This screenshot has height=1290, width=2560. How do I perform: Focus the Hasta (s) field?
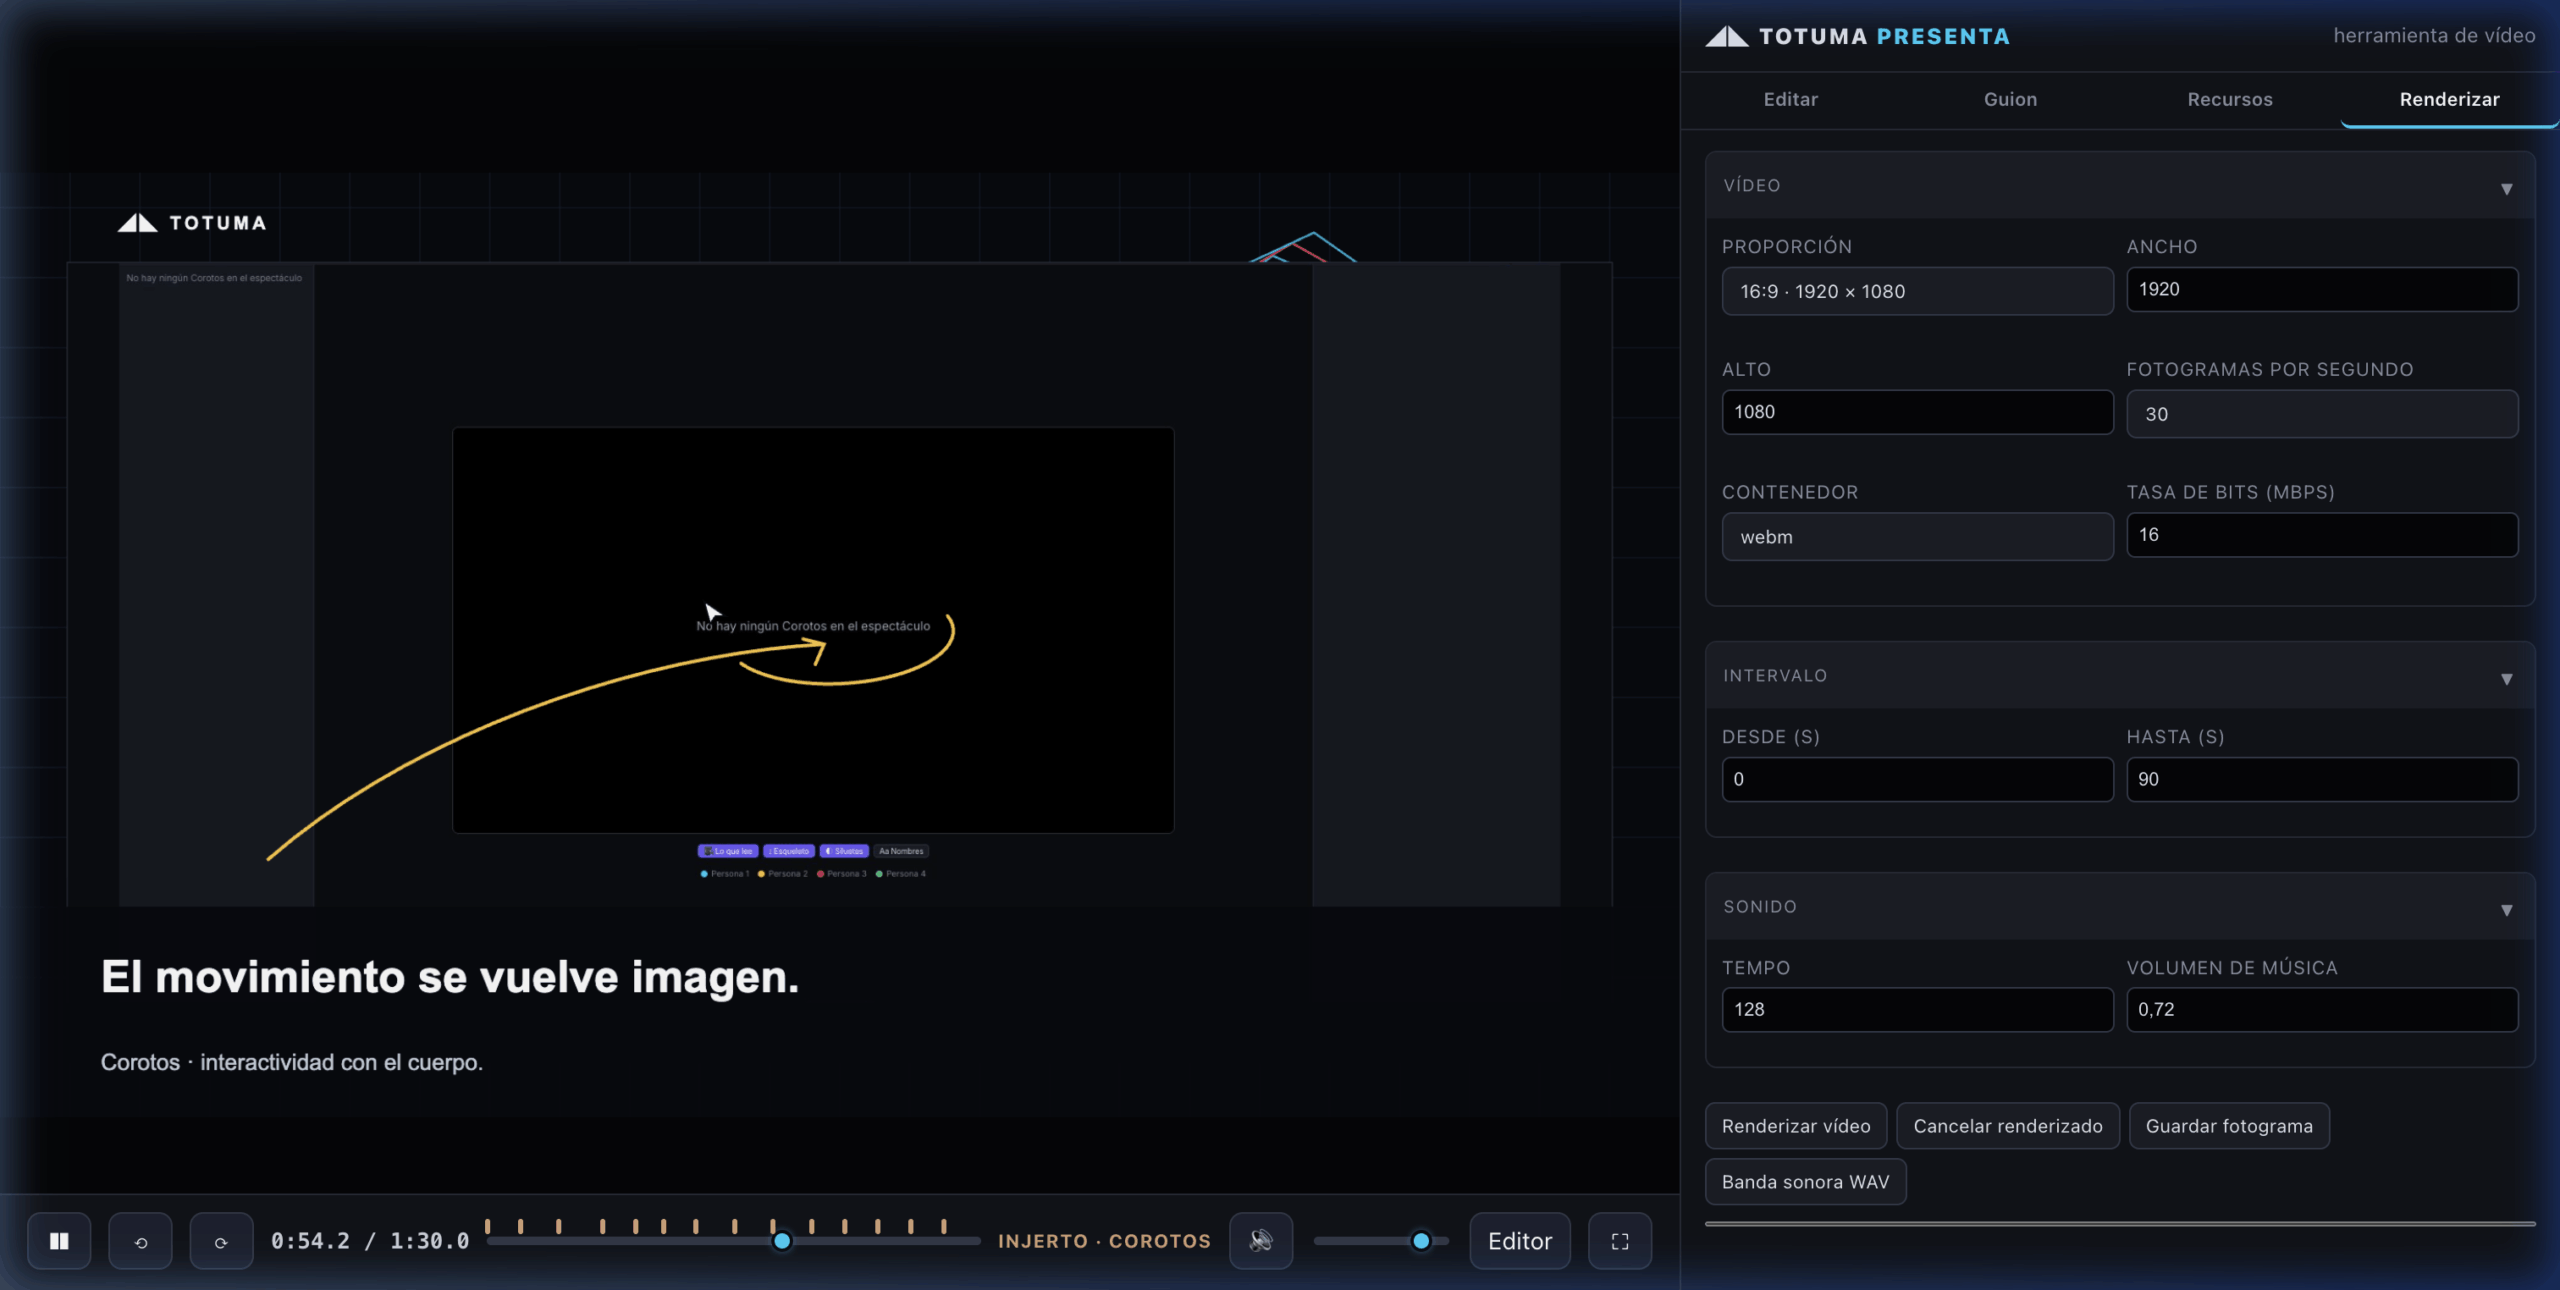pyautogui.click(x=2322, y=779)
